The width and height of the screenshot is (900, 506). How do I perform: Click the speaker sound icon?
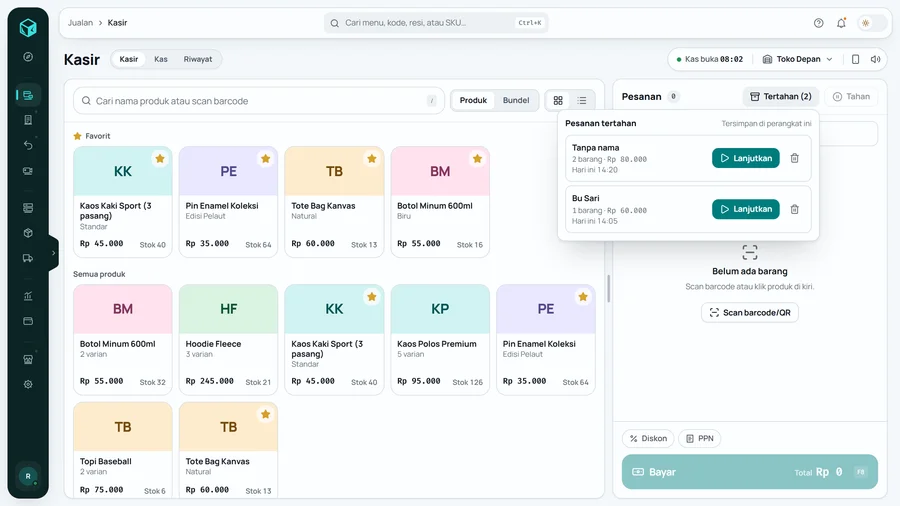pos(875,59)
